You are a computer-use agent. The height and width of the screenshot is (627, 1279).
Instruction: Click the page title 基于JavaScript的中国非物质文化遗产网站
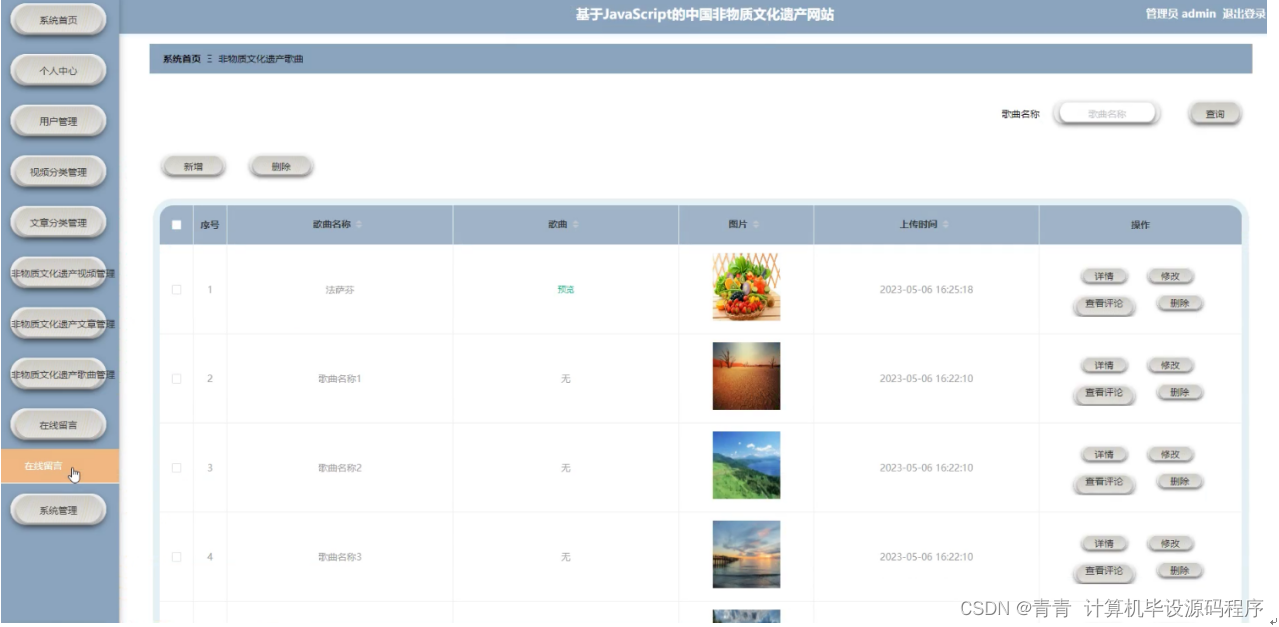coord(705,15)
